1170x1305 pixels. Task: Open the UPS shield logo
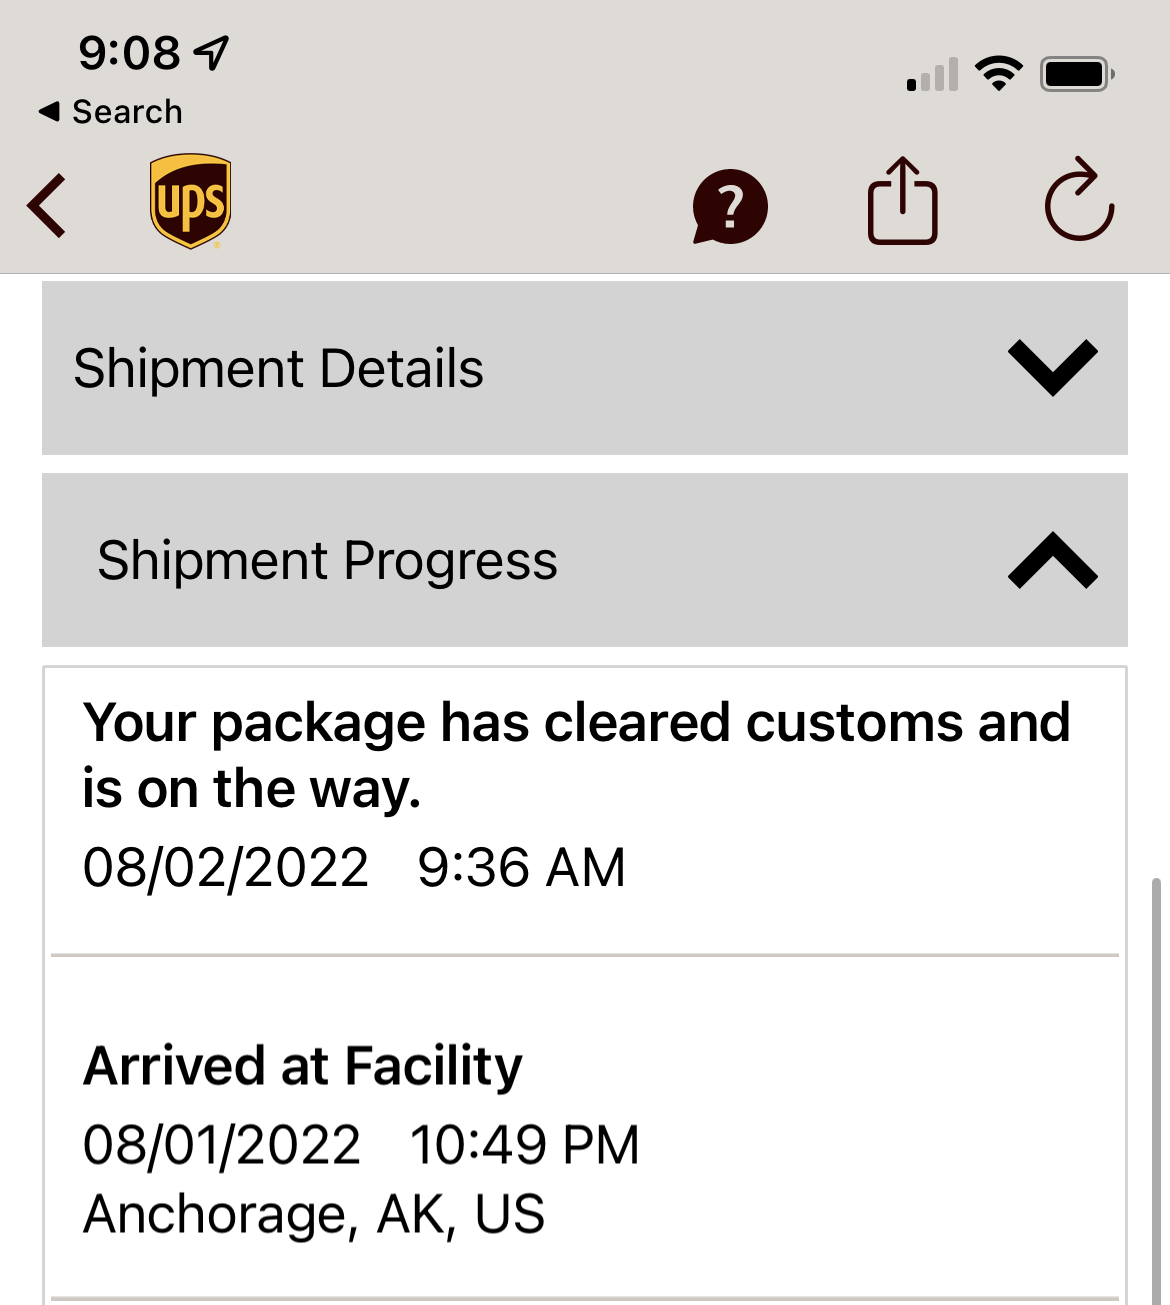click(190, 201)
